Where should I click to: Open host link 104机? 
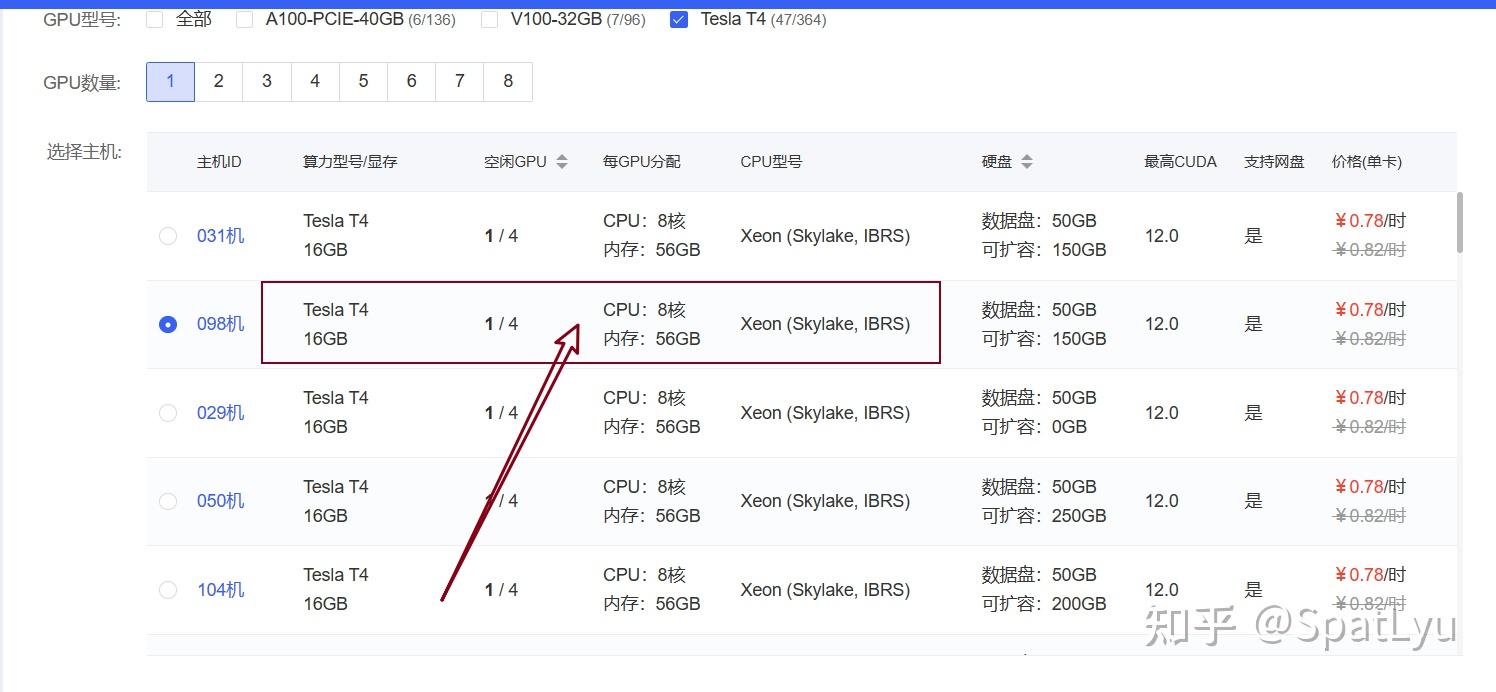point(220,590)
